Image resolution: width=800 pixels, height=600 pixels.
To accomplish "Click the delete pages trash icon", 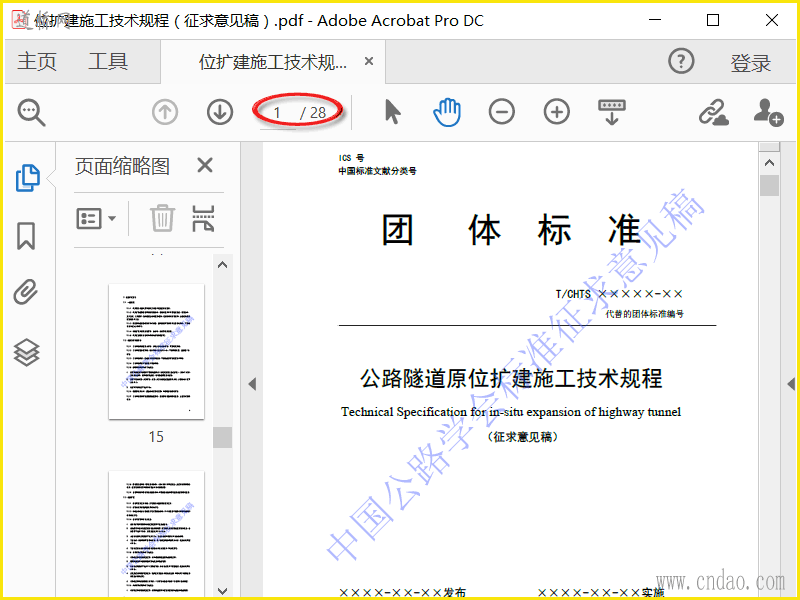I will [163, 218].
